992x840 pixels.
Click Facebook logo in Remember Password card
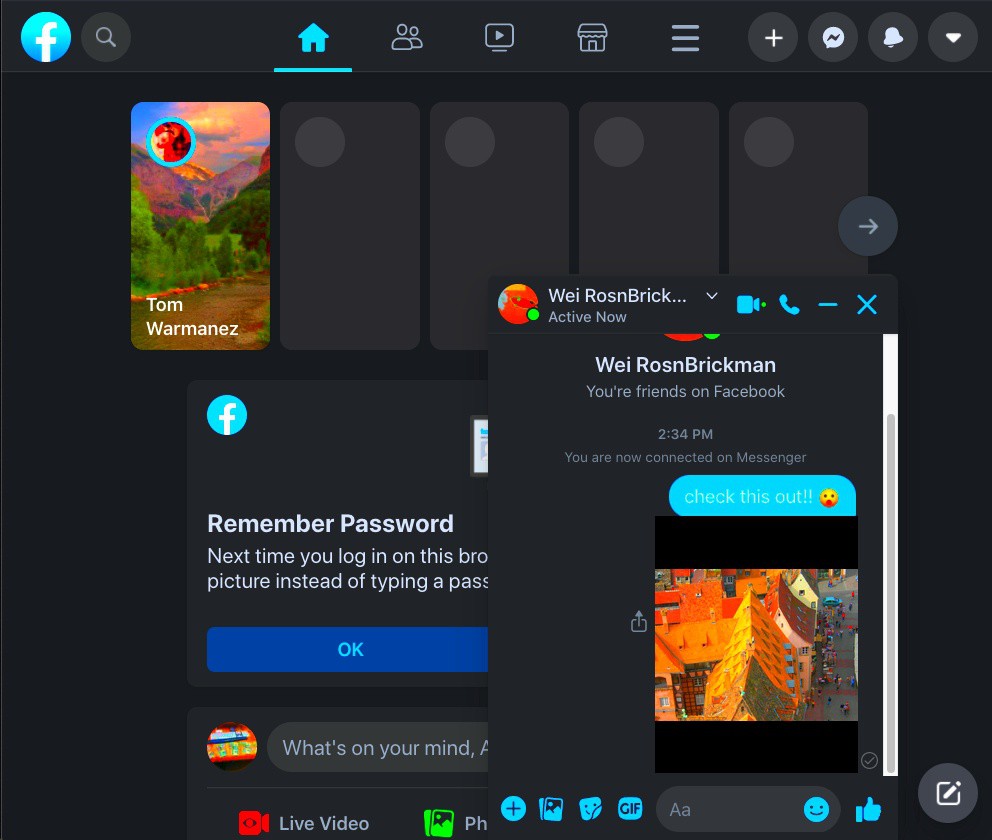(227, 415)
